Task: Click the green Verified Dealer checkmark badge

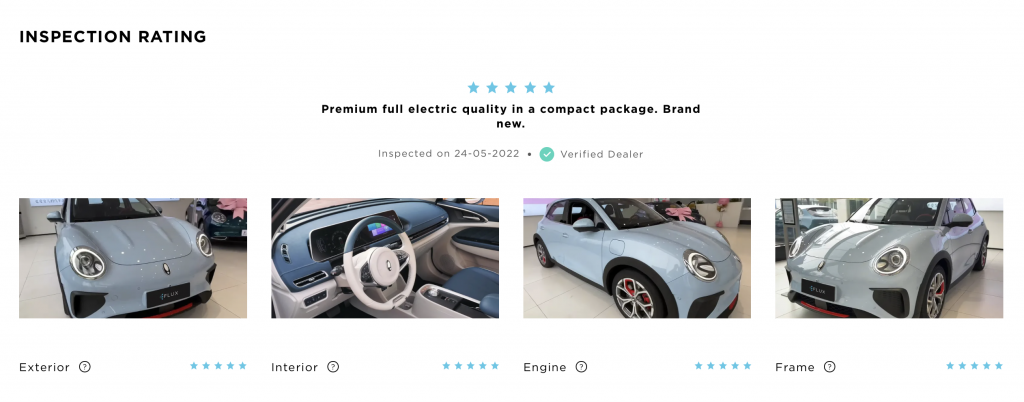Action: click(x=547, y=155)
